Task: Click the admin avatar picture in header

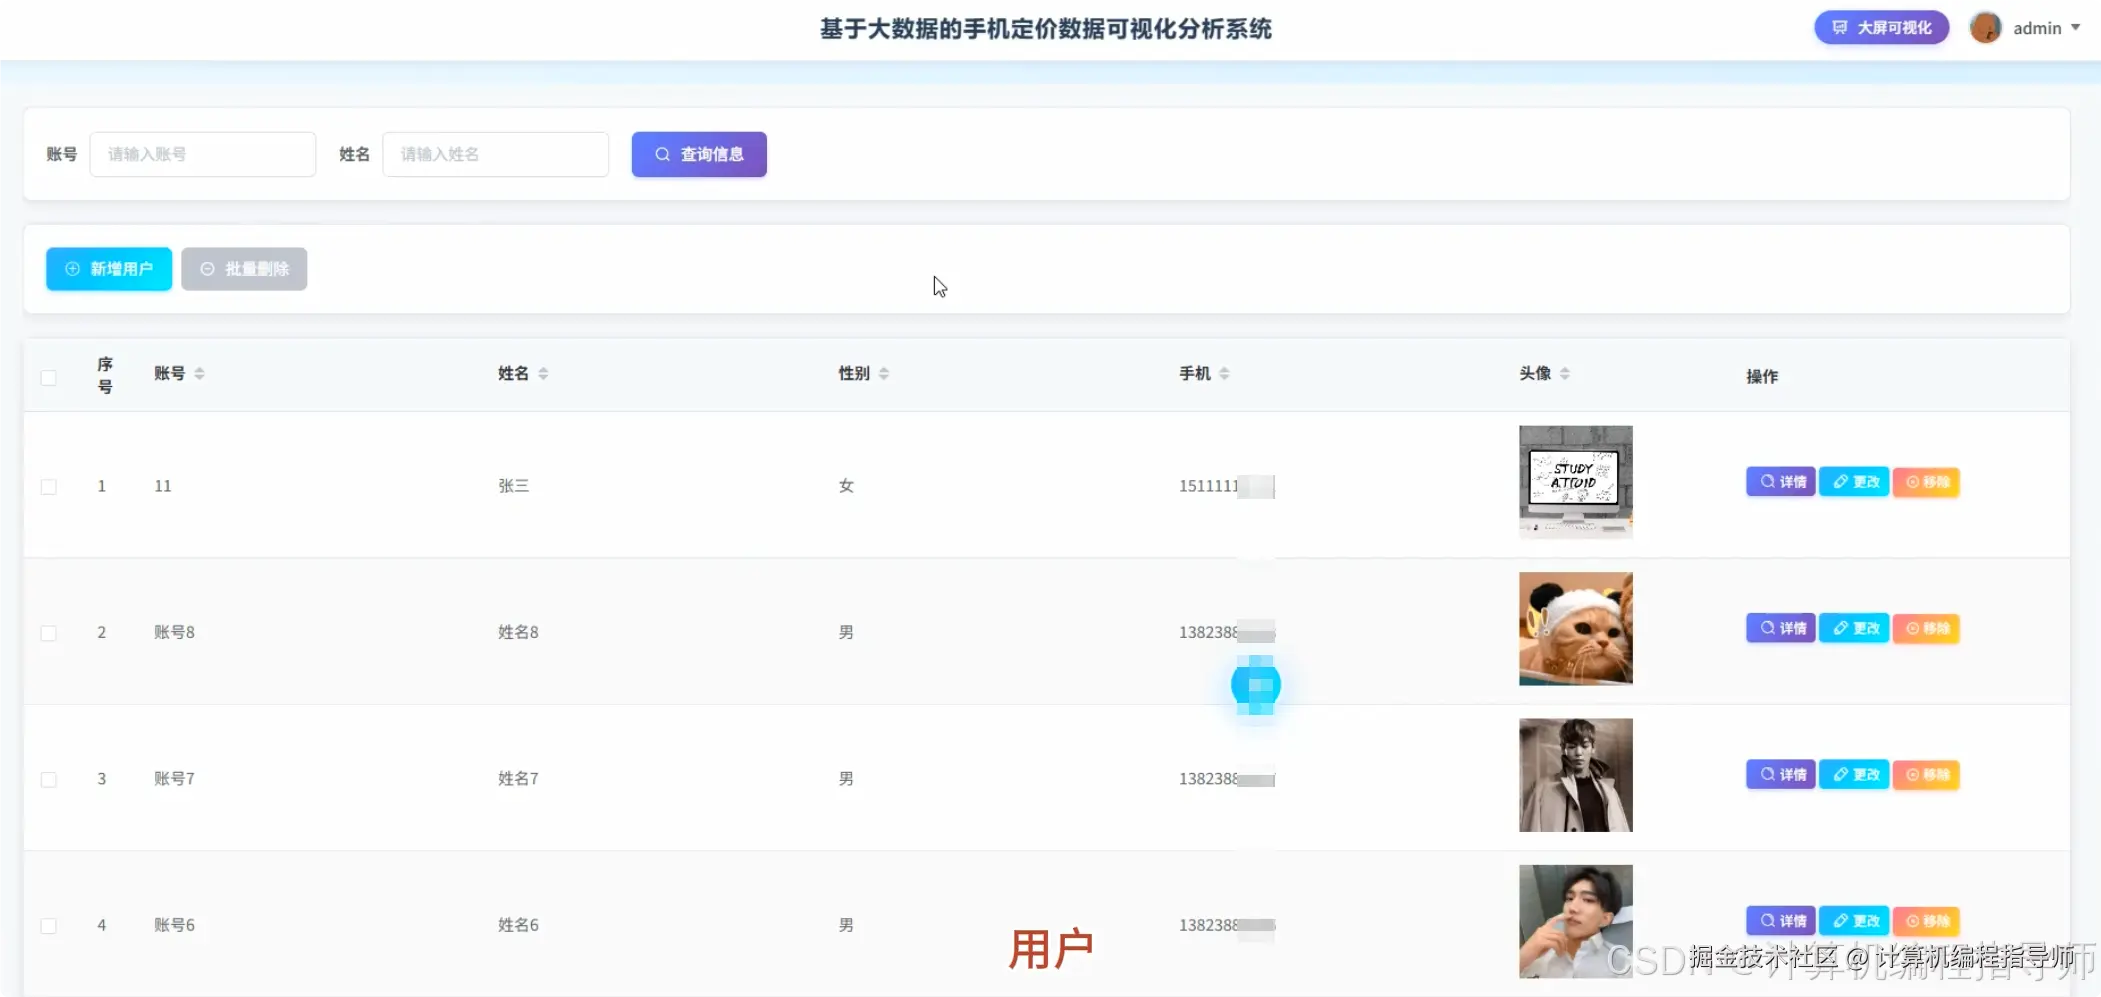Action: 1986,27
